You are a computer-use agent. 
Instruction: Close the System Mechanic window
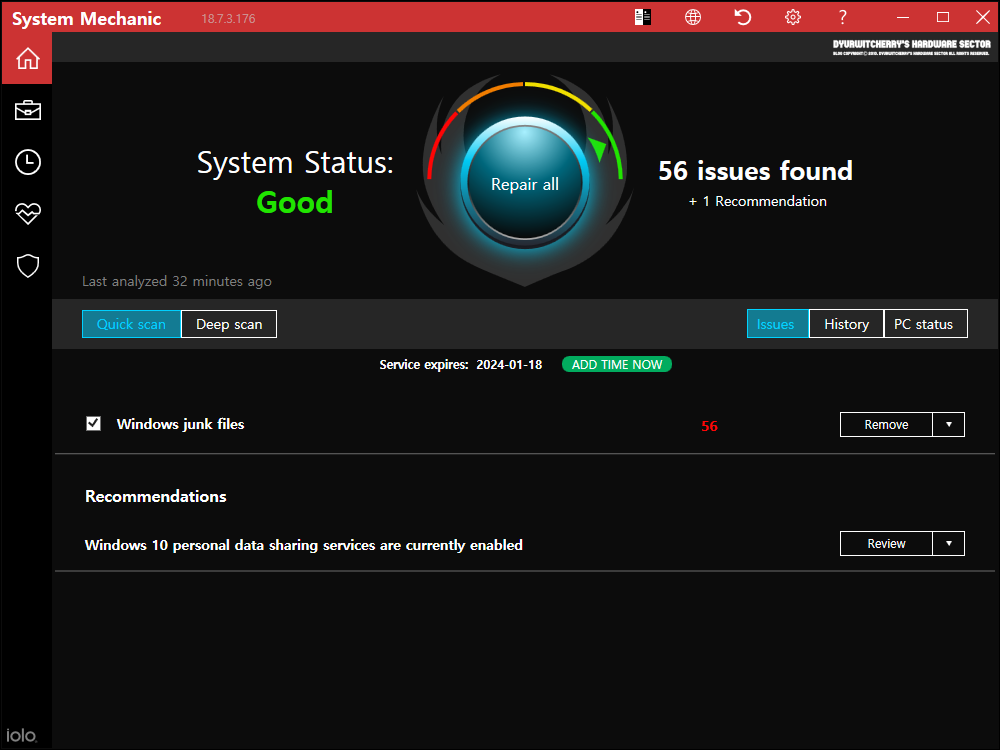pyautogui.click(x=983, y=17)
